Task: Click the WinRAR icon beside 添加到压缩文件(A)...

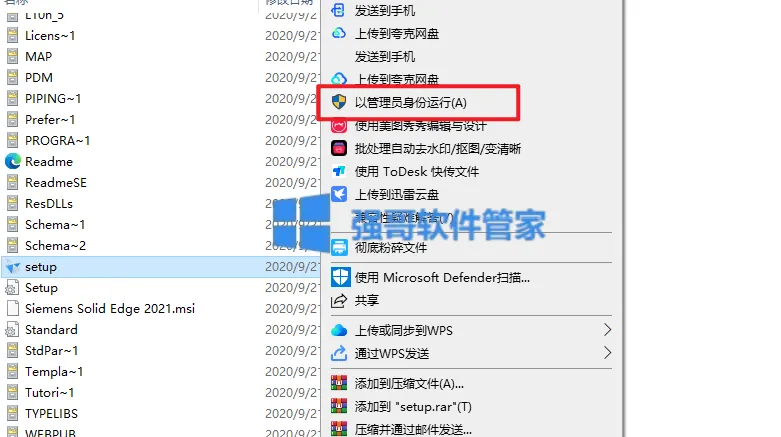Action: 339,383
